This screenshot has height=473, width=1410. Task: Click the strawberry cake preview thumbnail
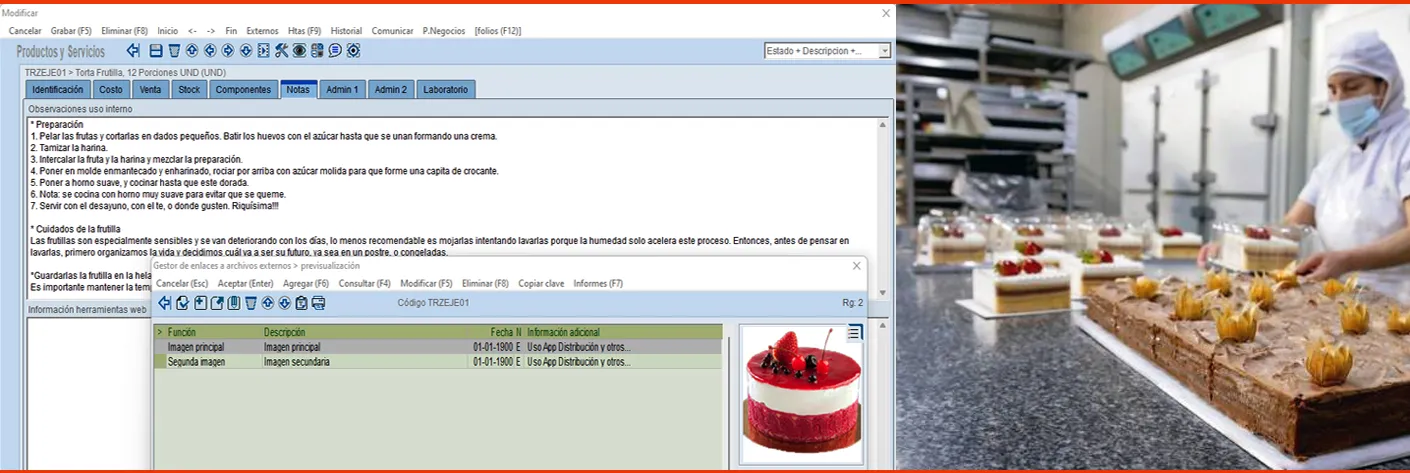point(800,392)
